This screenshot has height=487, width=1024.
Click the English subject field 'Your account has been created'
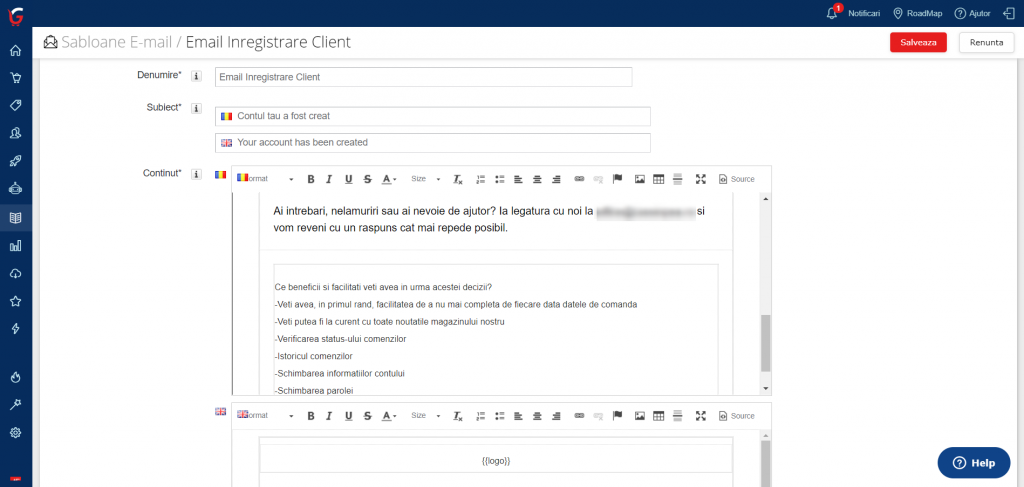[x=432, y=142]
